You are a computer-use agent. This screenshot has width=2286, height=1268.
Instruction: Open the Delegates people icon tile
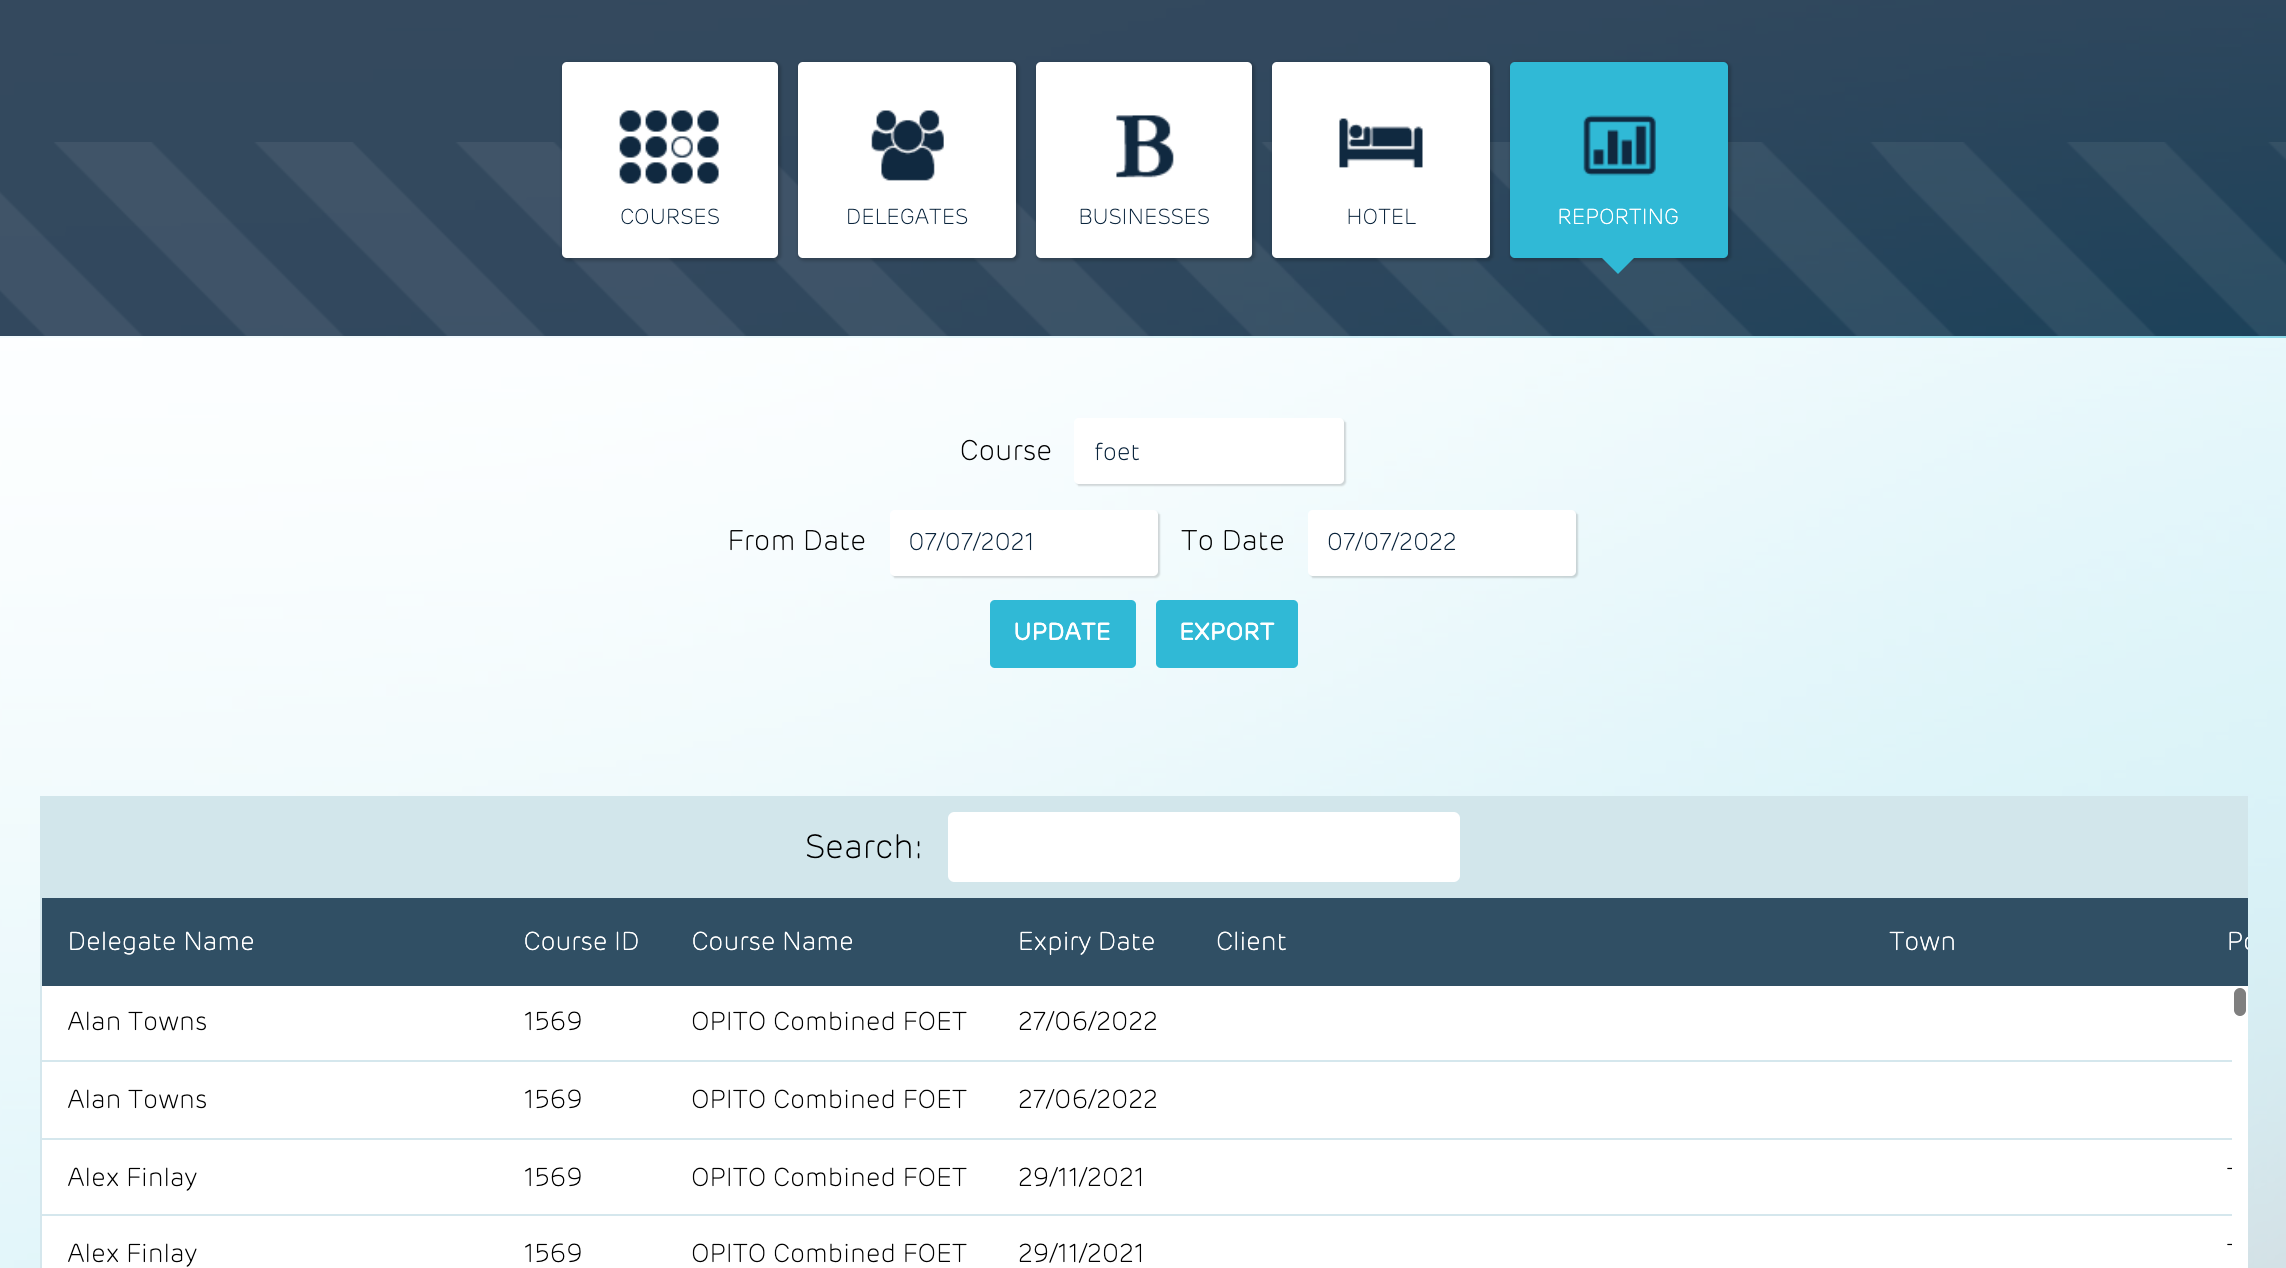tap(906, 160)
